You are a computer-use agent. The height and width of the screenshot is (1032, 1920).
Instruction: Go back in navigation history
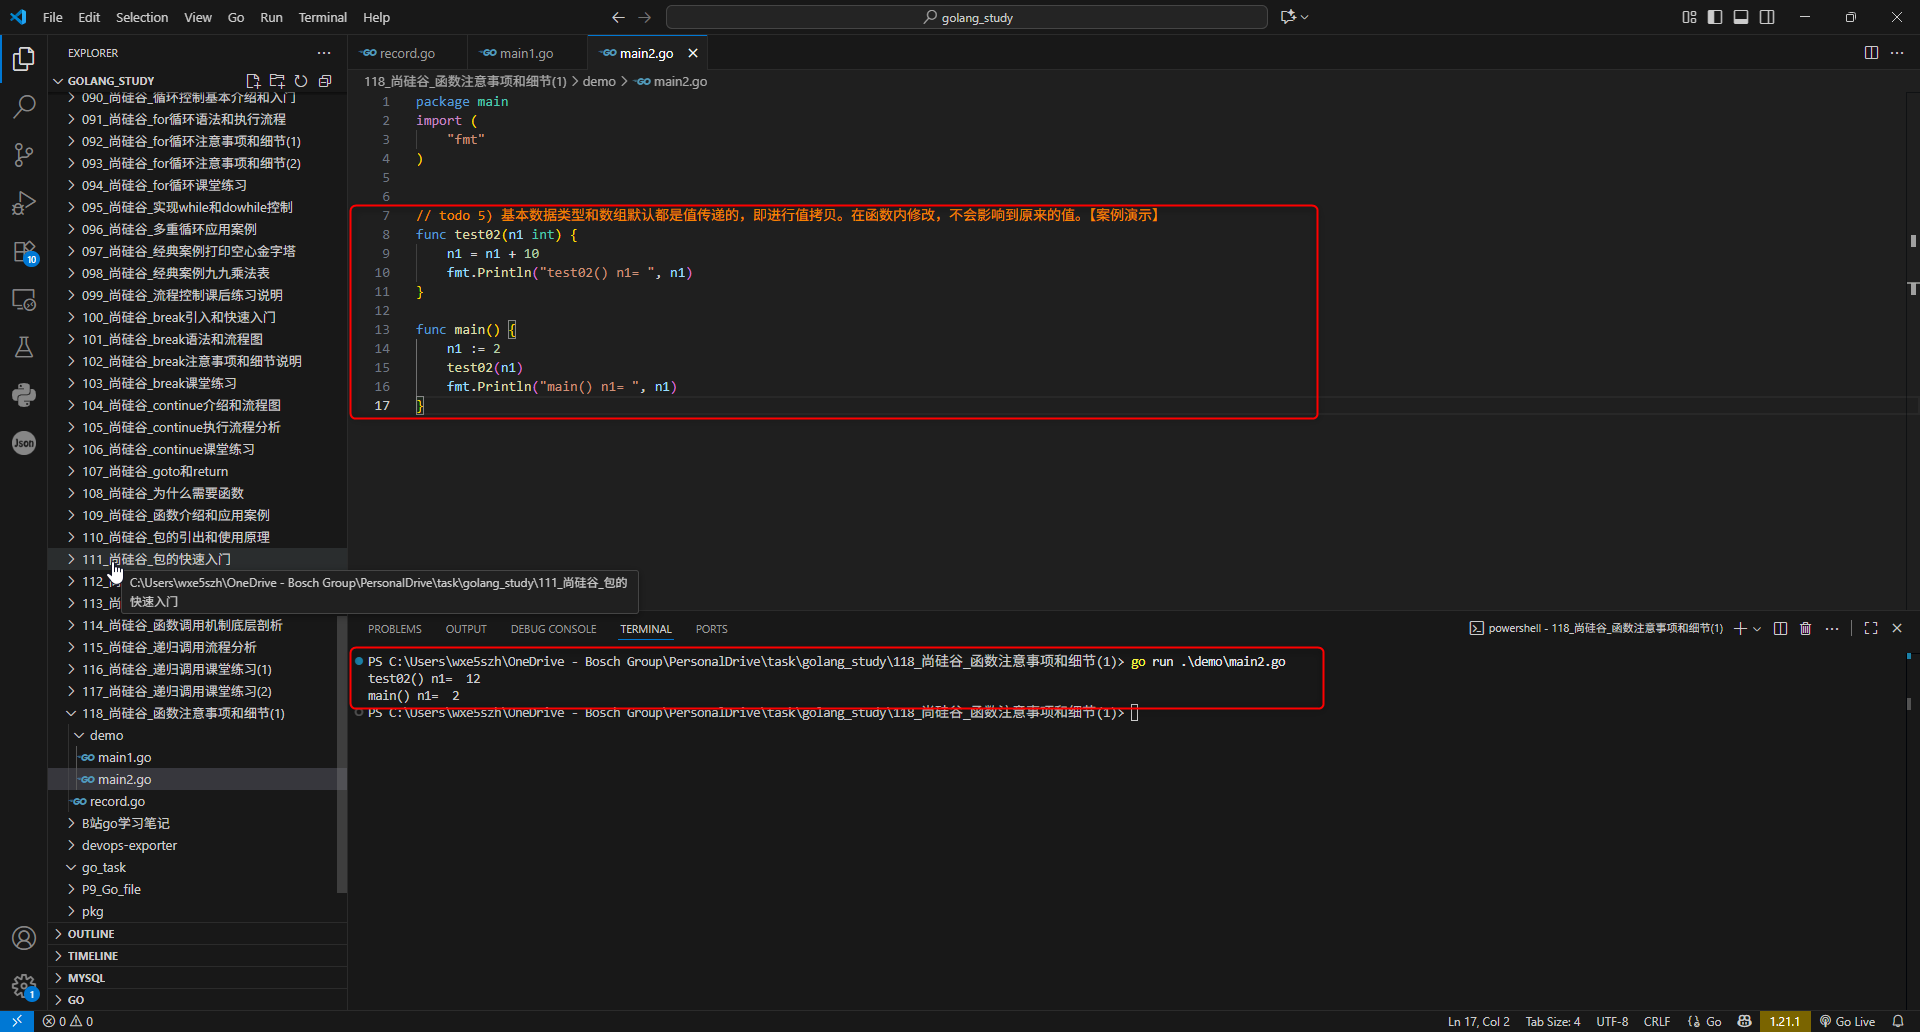click(x=618, y=17)
